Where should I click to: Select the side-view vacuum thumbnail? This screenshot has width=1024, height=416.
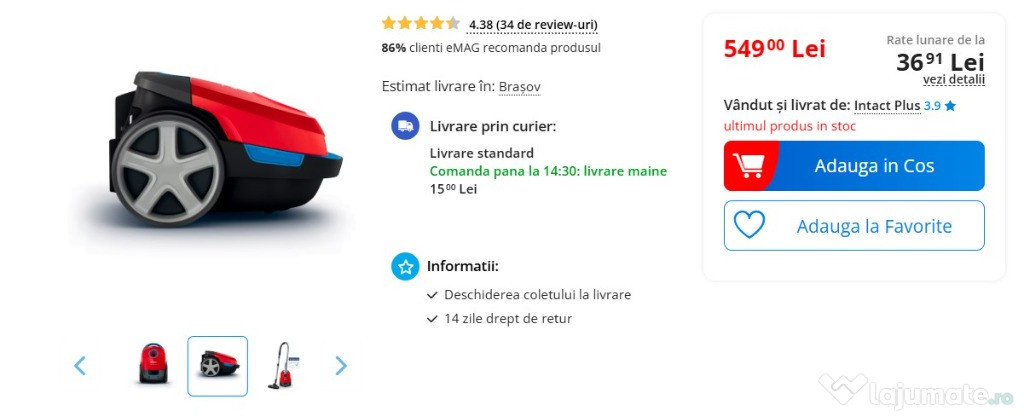coord(217,366)
